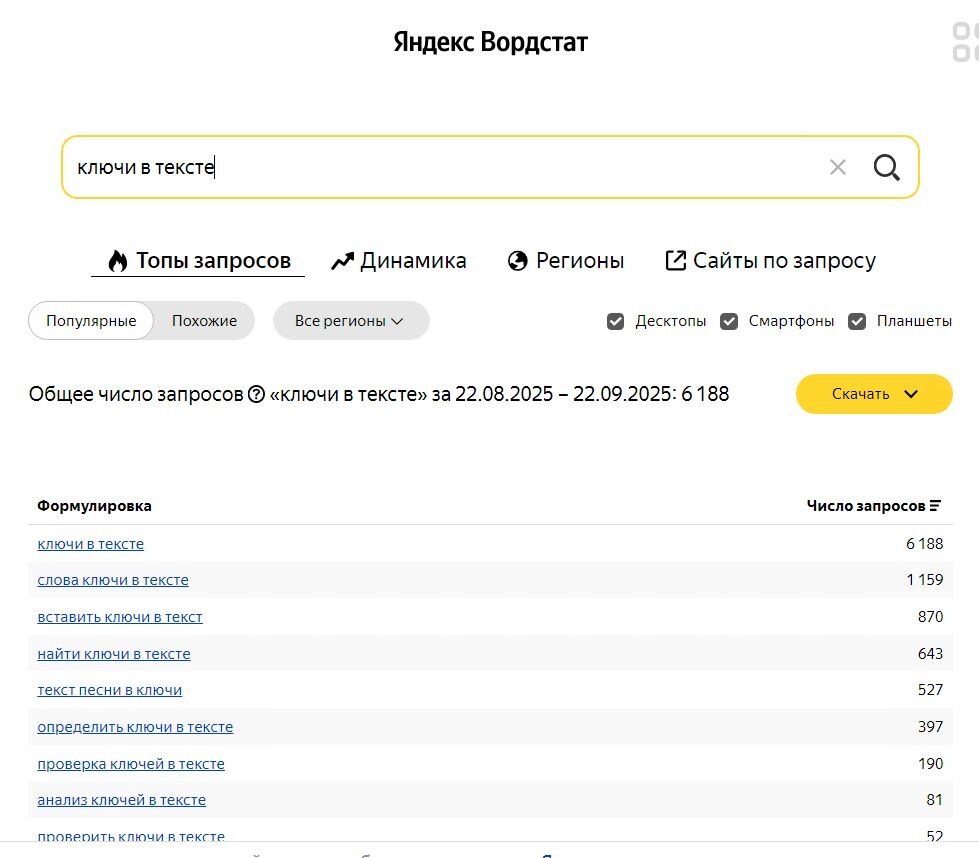979x858 pixels.
Task: Click the 527 count cell
Action: 930,690
